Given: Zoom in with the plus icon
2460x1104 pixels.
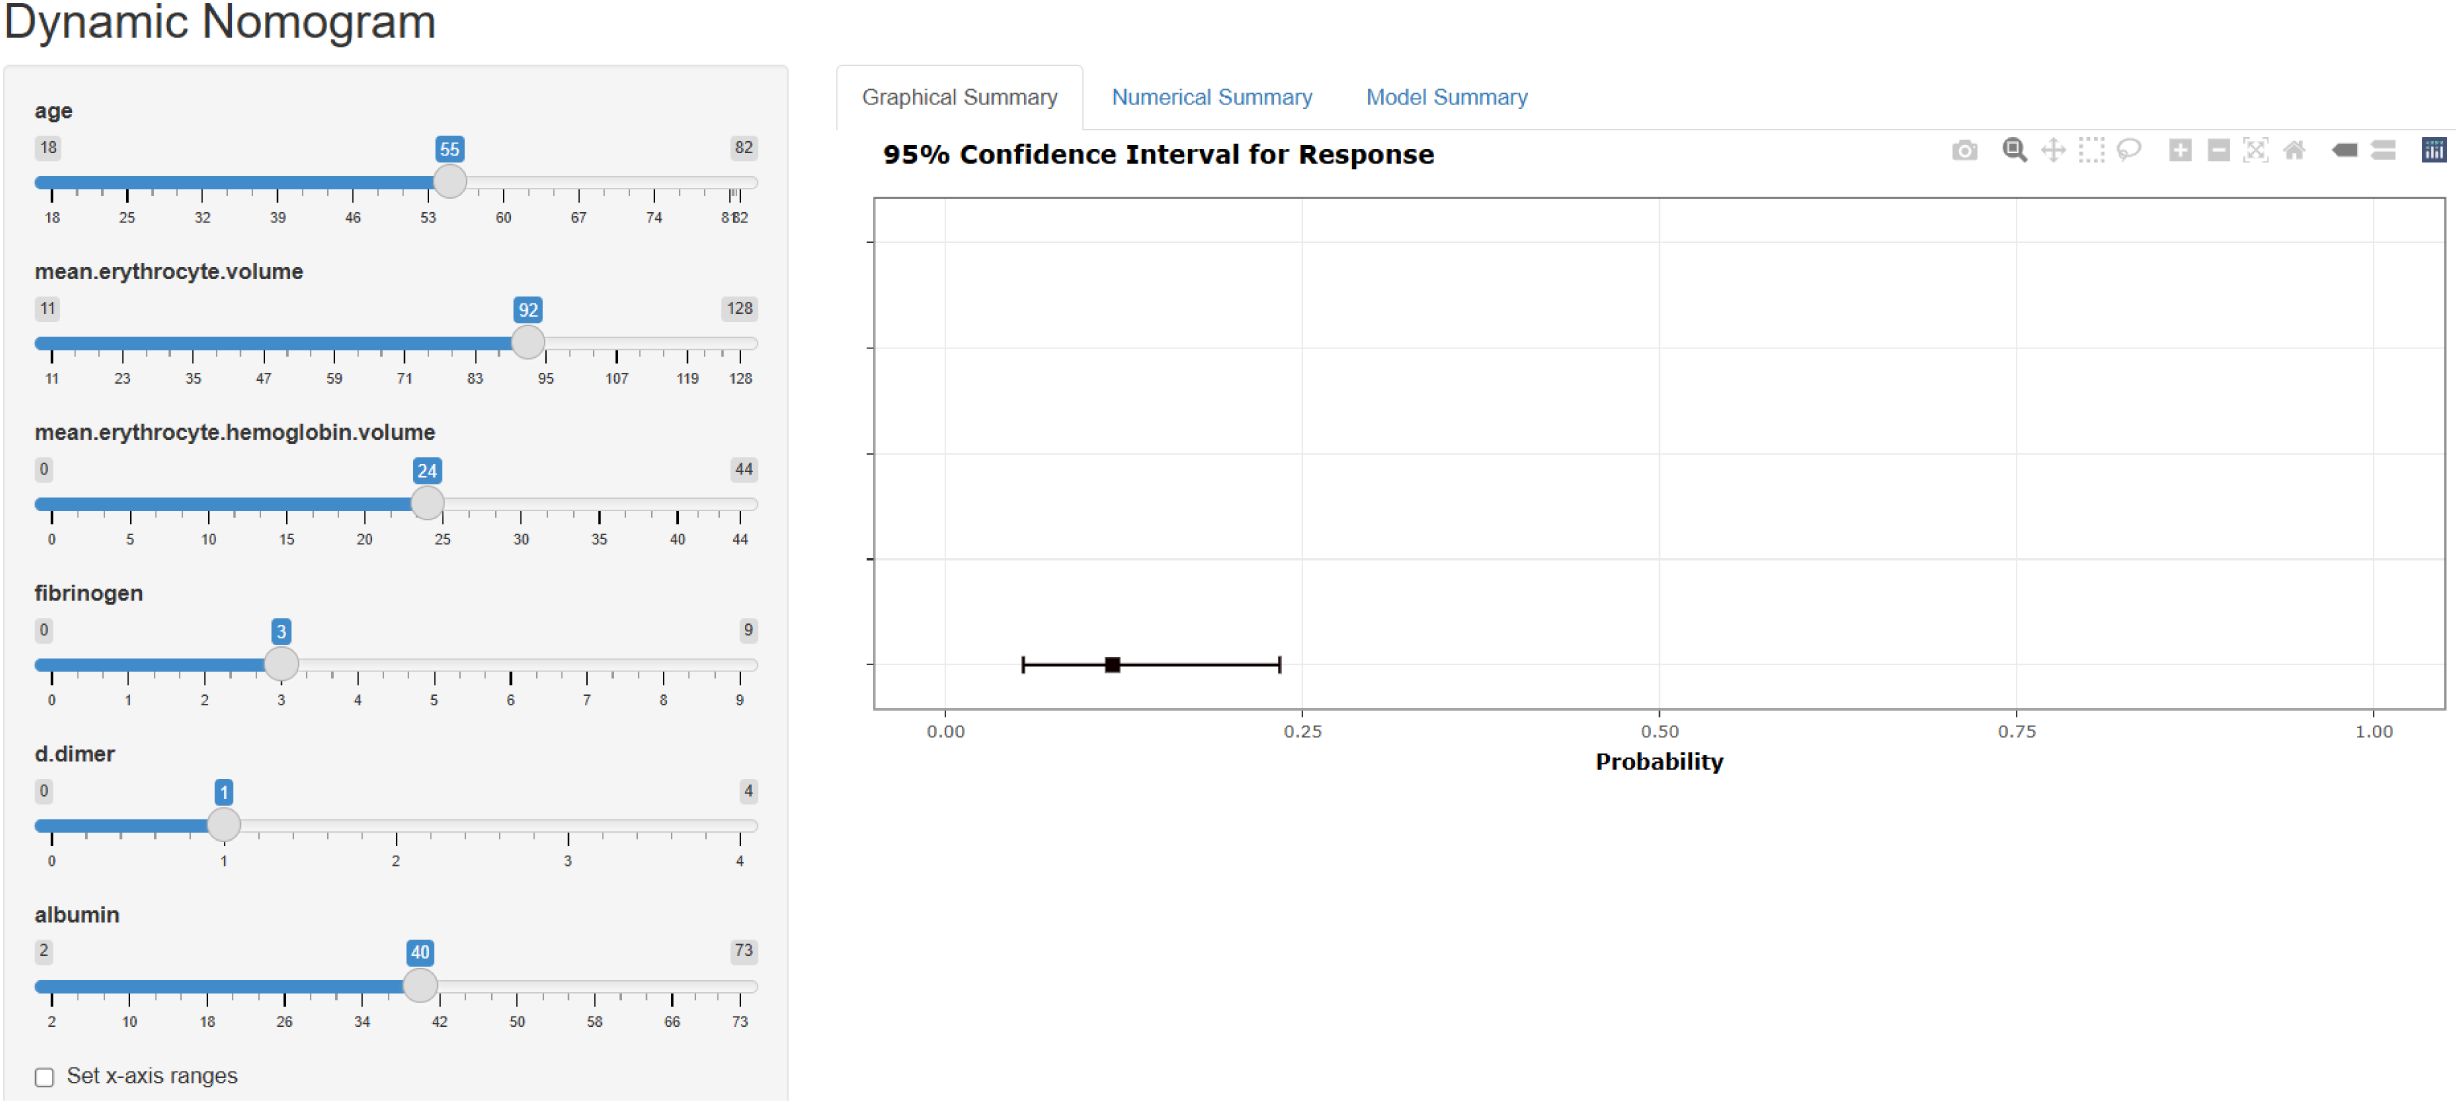Looking at the screenshot, I should pyautogui.click(x=2180, y=151).
